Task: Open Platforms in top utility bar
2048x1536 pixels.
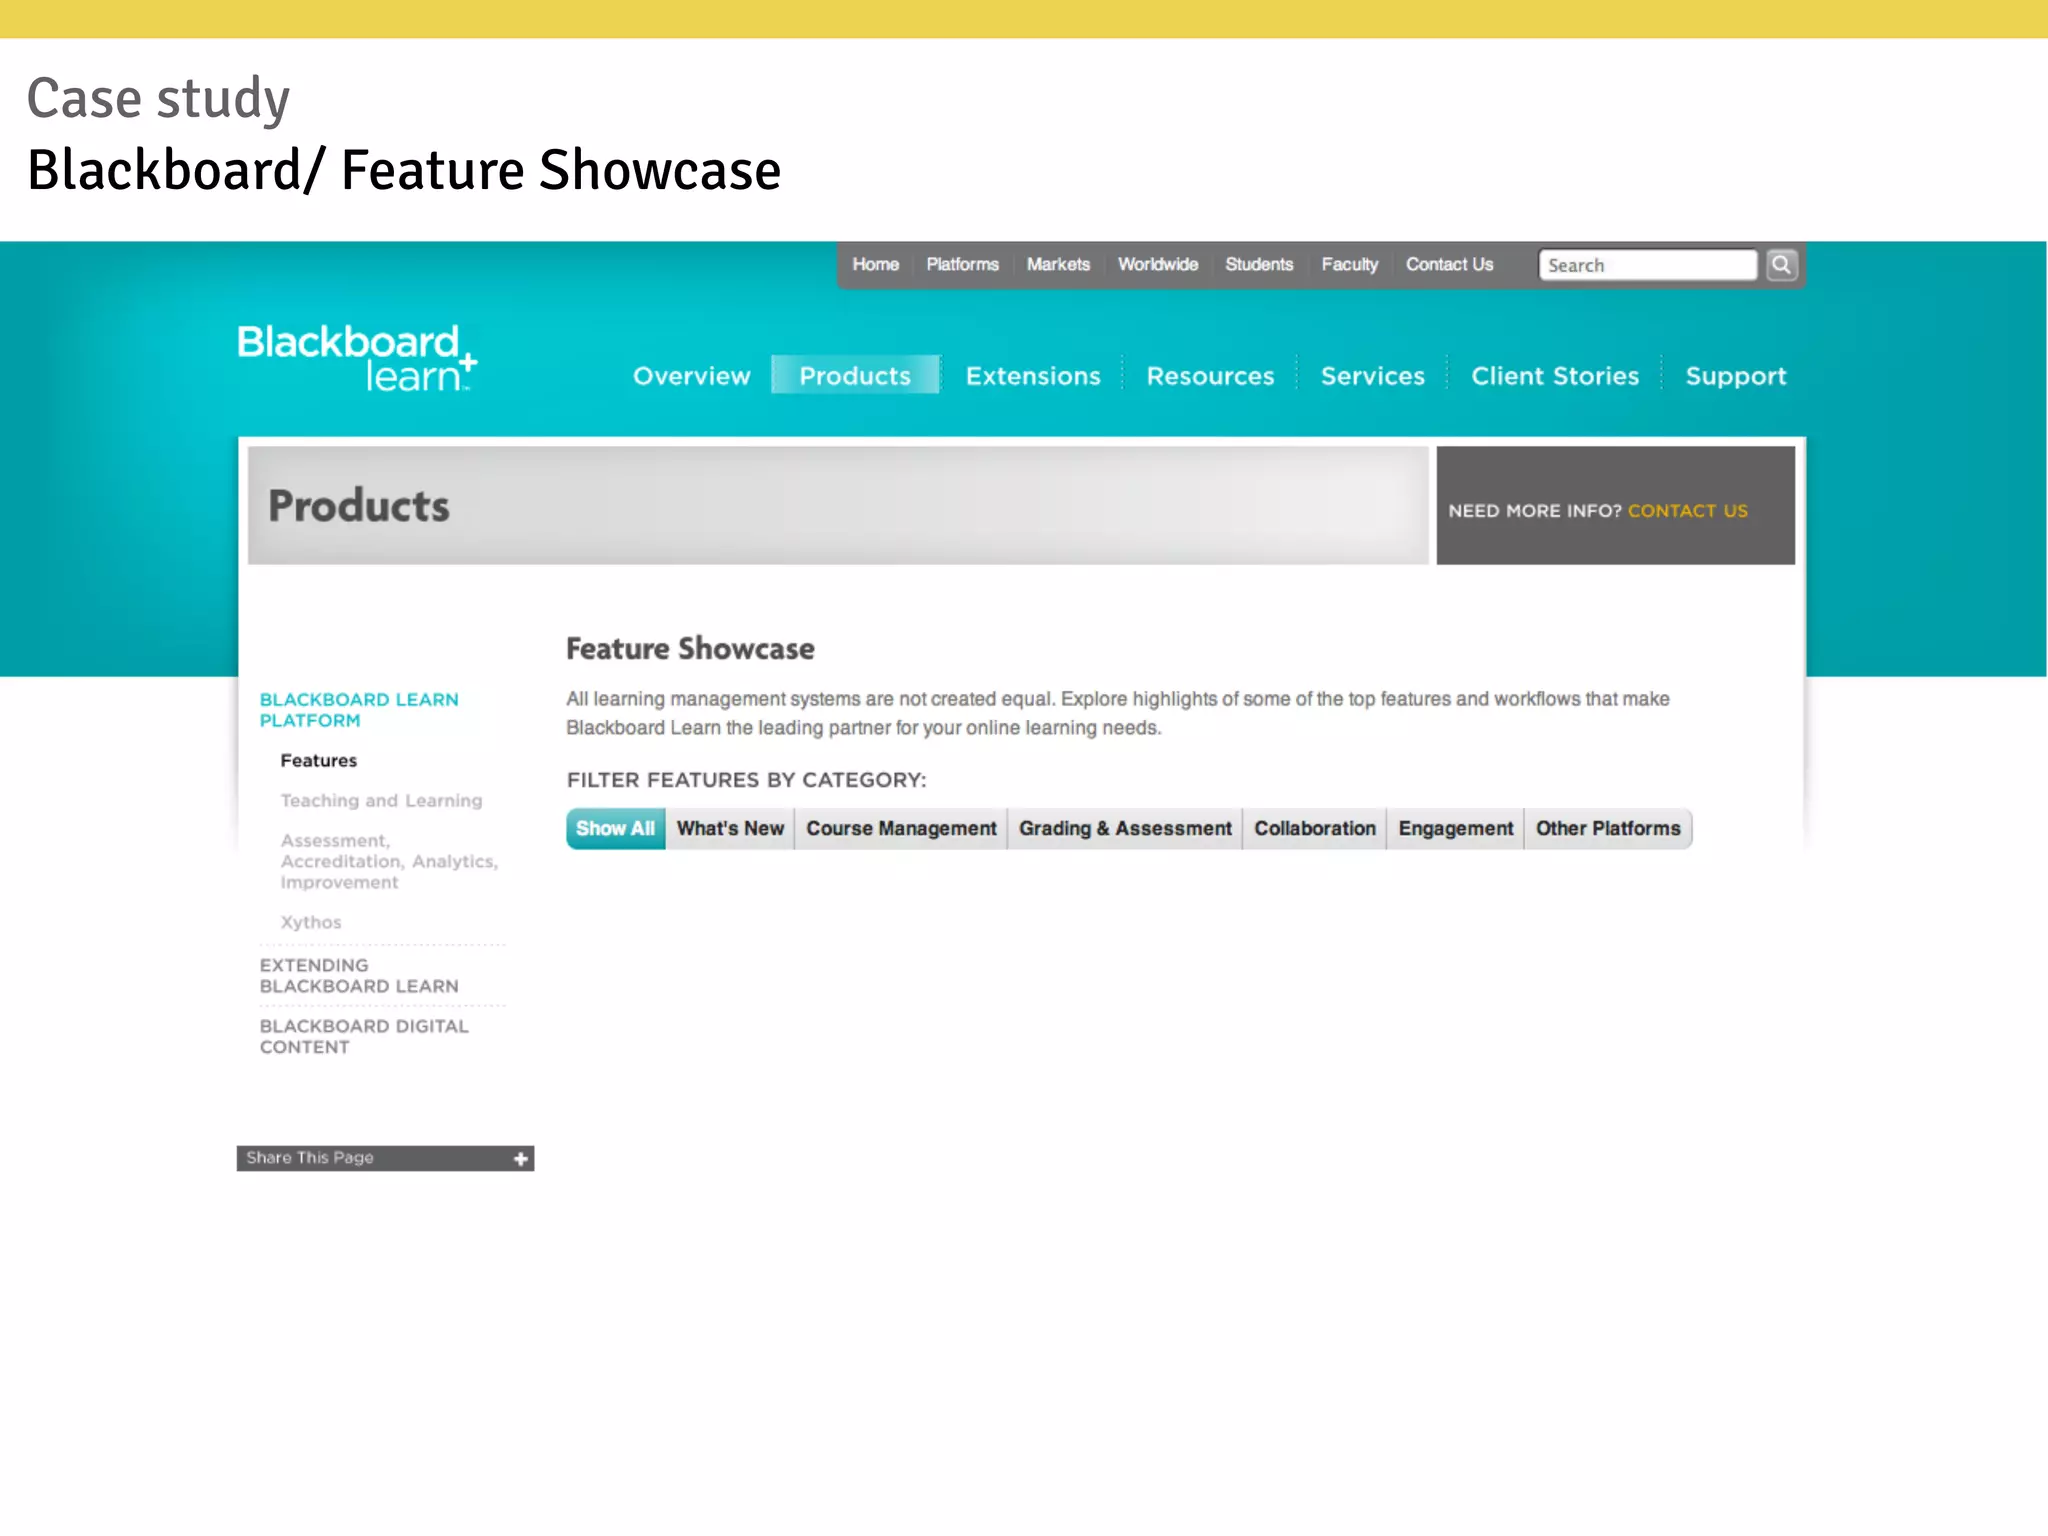Action: tap(962, 264)
